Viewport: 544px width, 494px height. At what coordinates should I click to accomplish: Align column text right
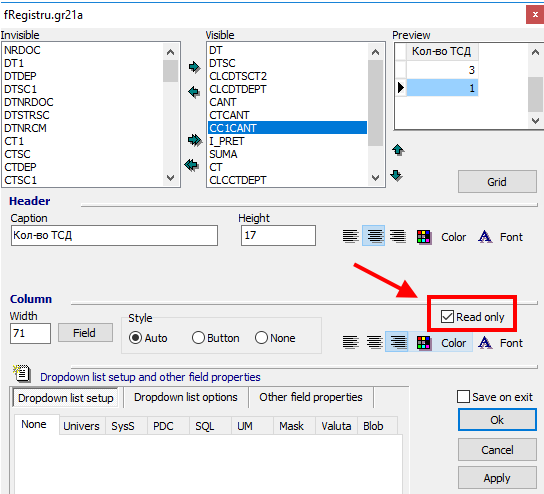click(x=397, y=342)
